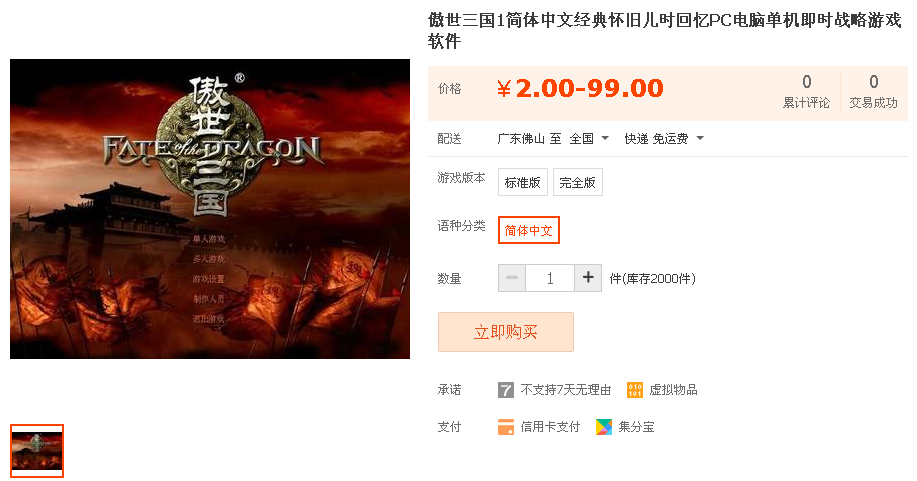Image resolution: width=917 pixels, height=481 pixels.
Task: Click the 7-day no-return policy icon
Action: 506,390
